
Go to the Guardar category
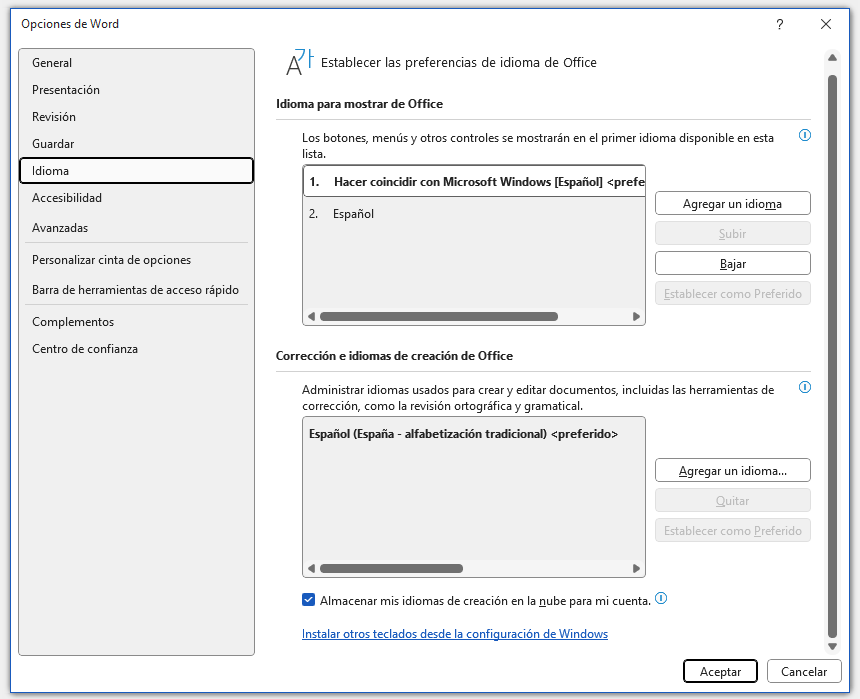[137, 143]
